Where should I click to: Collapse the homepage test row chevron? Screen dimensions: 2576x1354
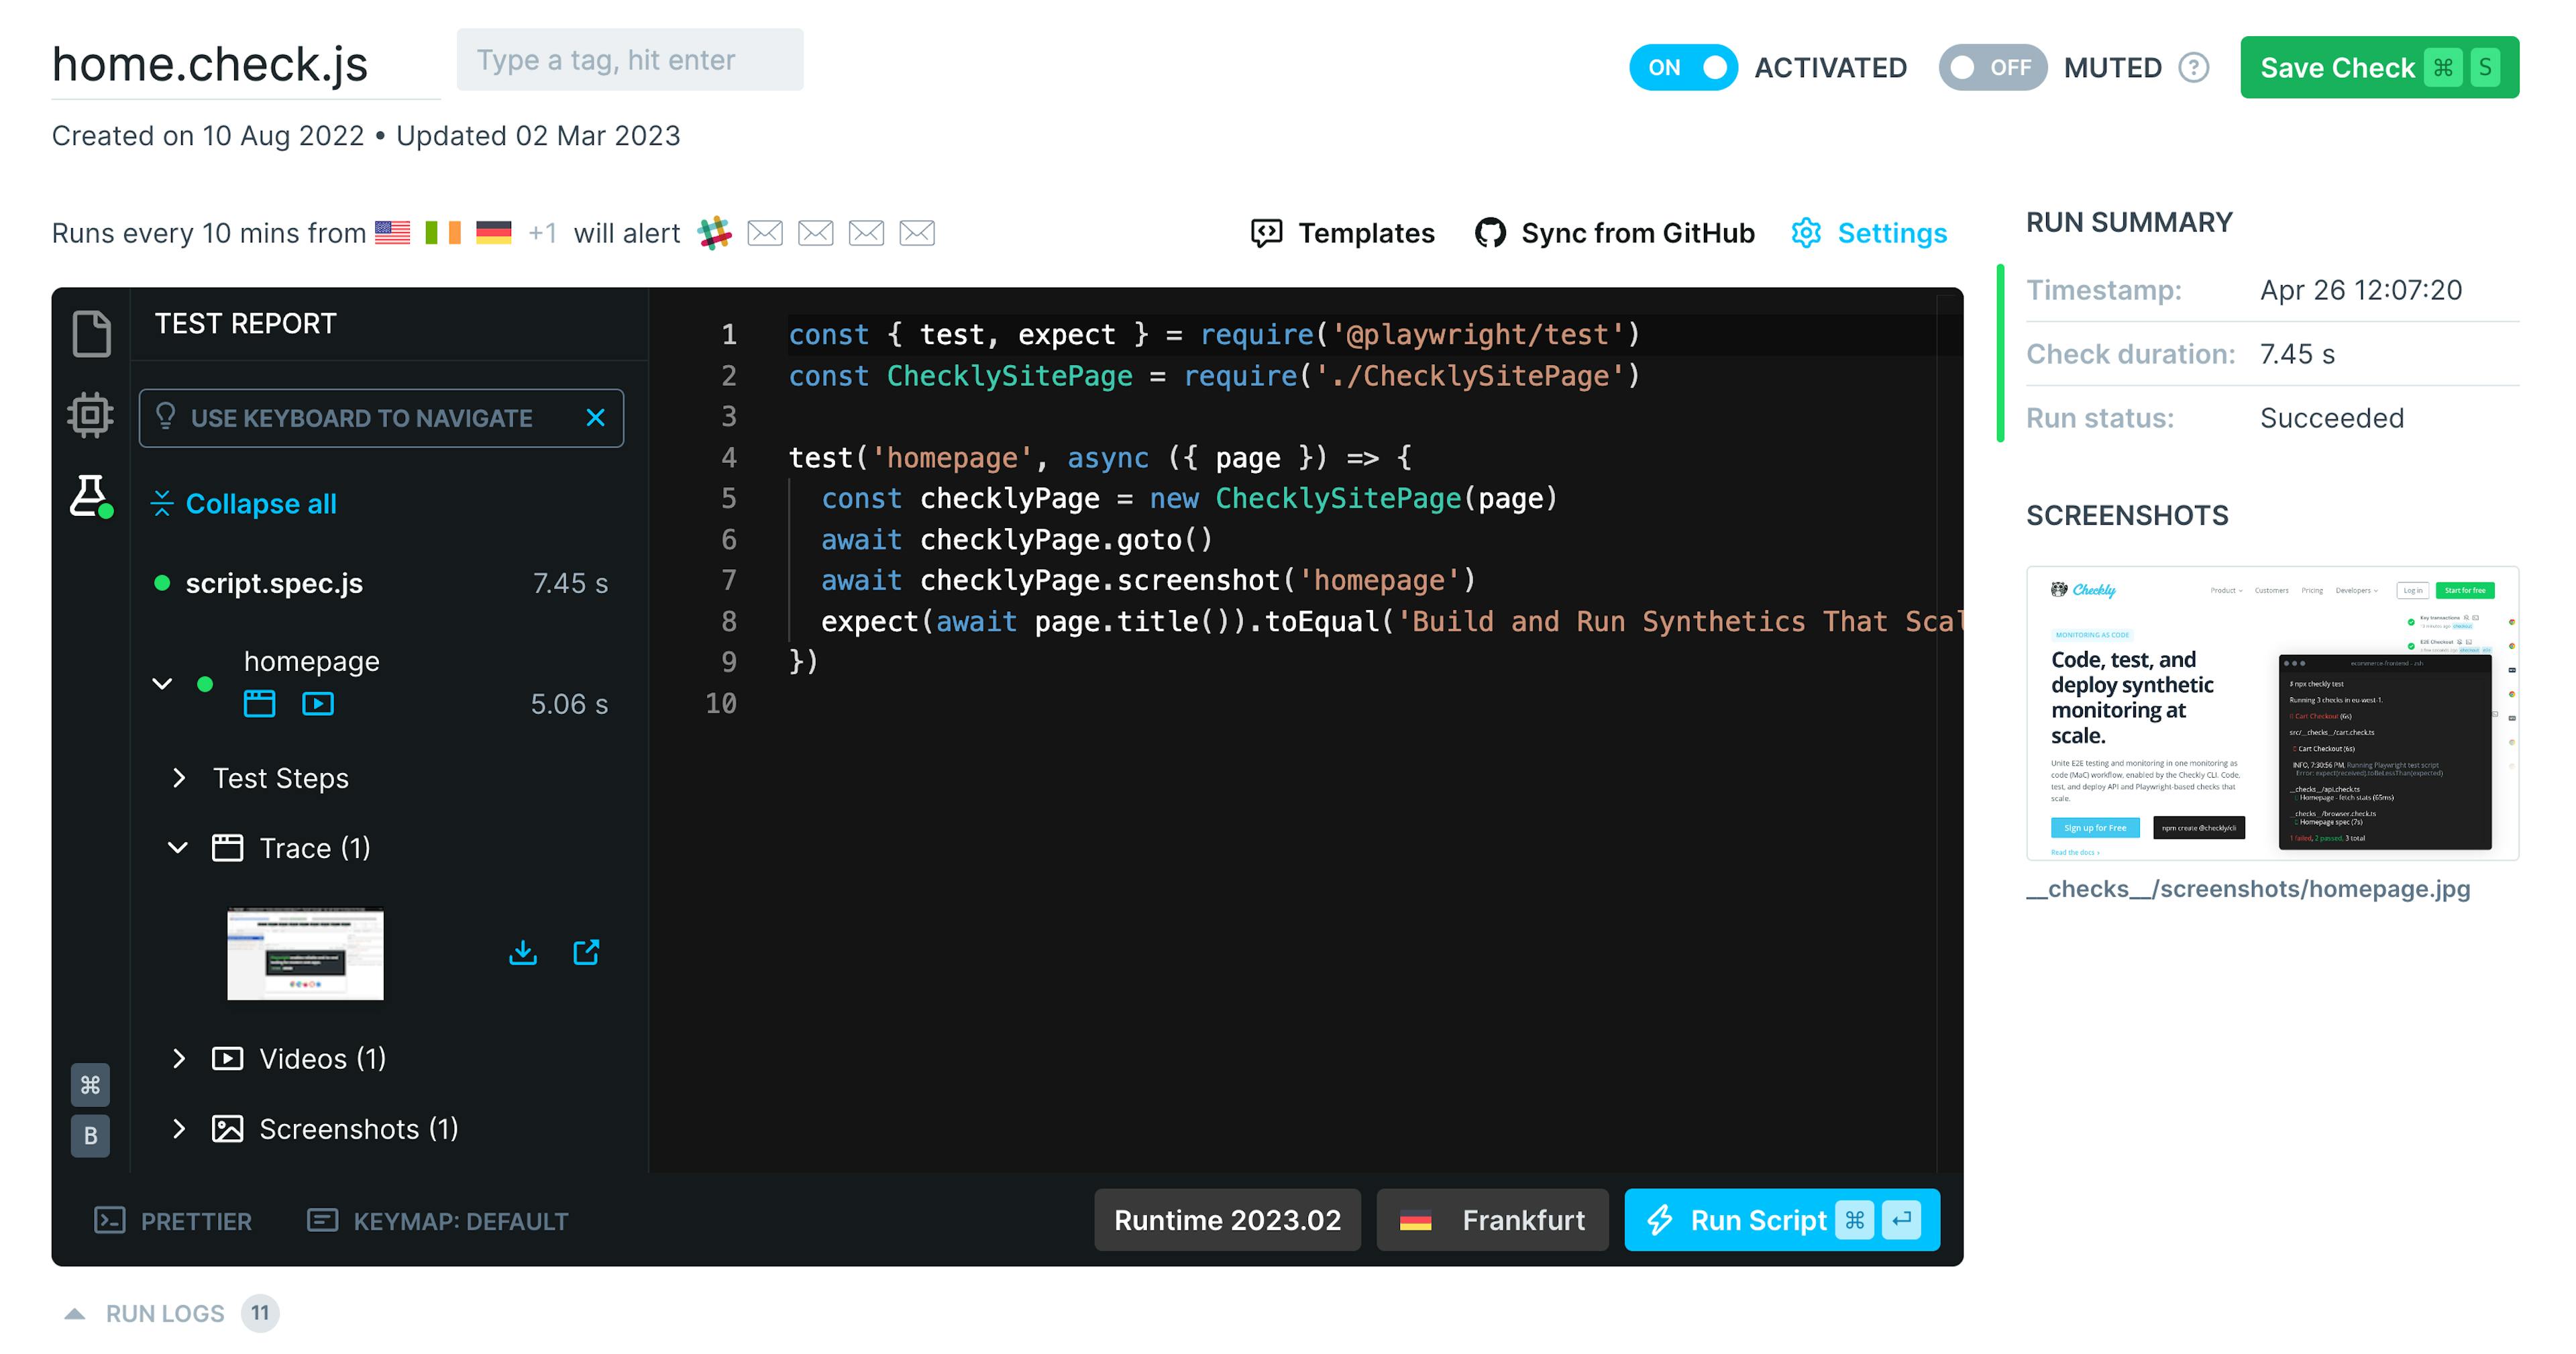click(x=162, y=684)
